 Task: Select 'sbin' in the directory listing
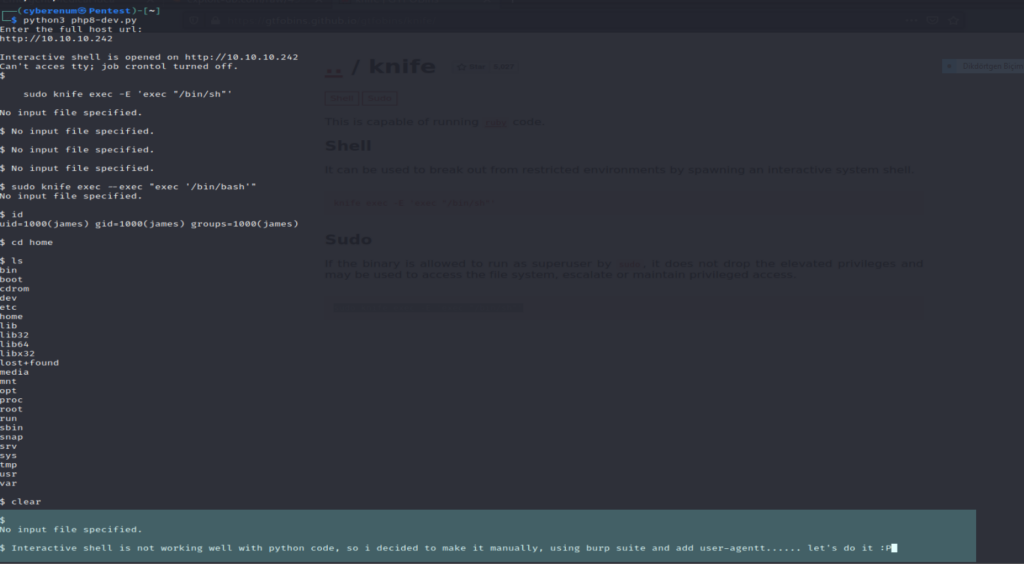coord(11,428)
